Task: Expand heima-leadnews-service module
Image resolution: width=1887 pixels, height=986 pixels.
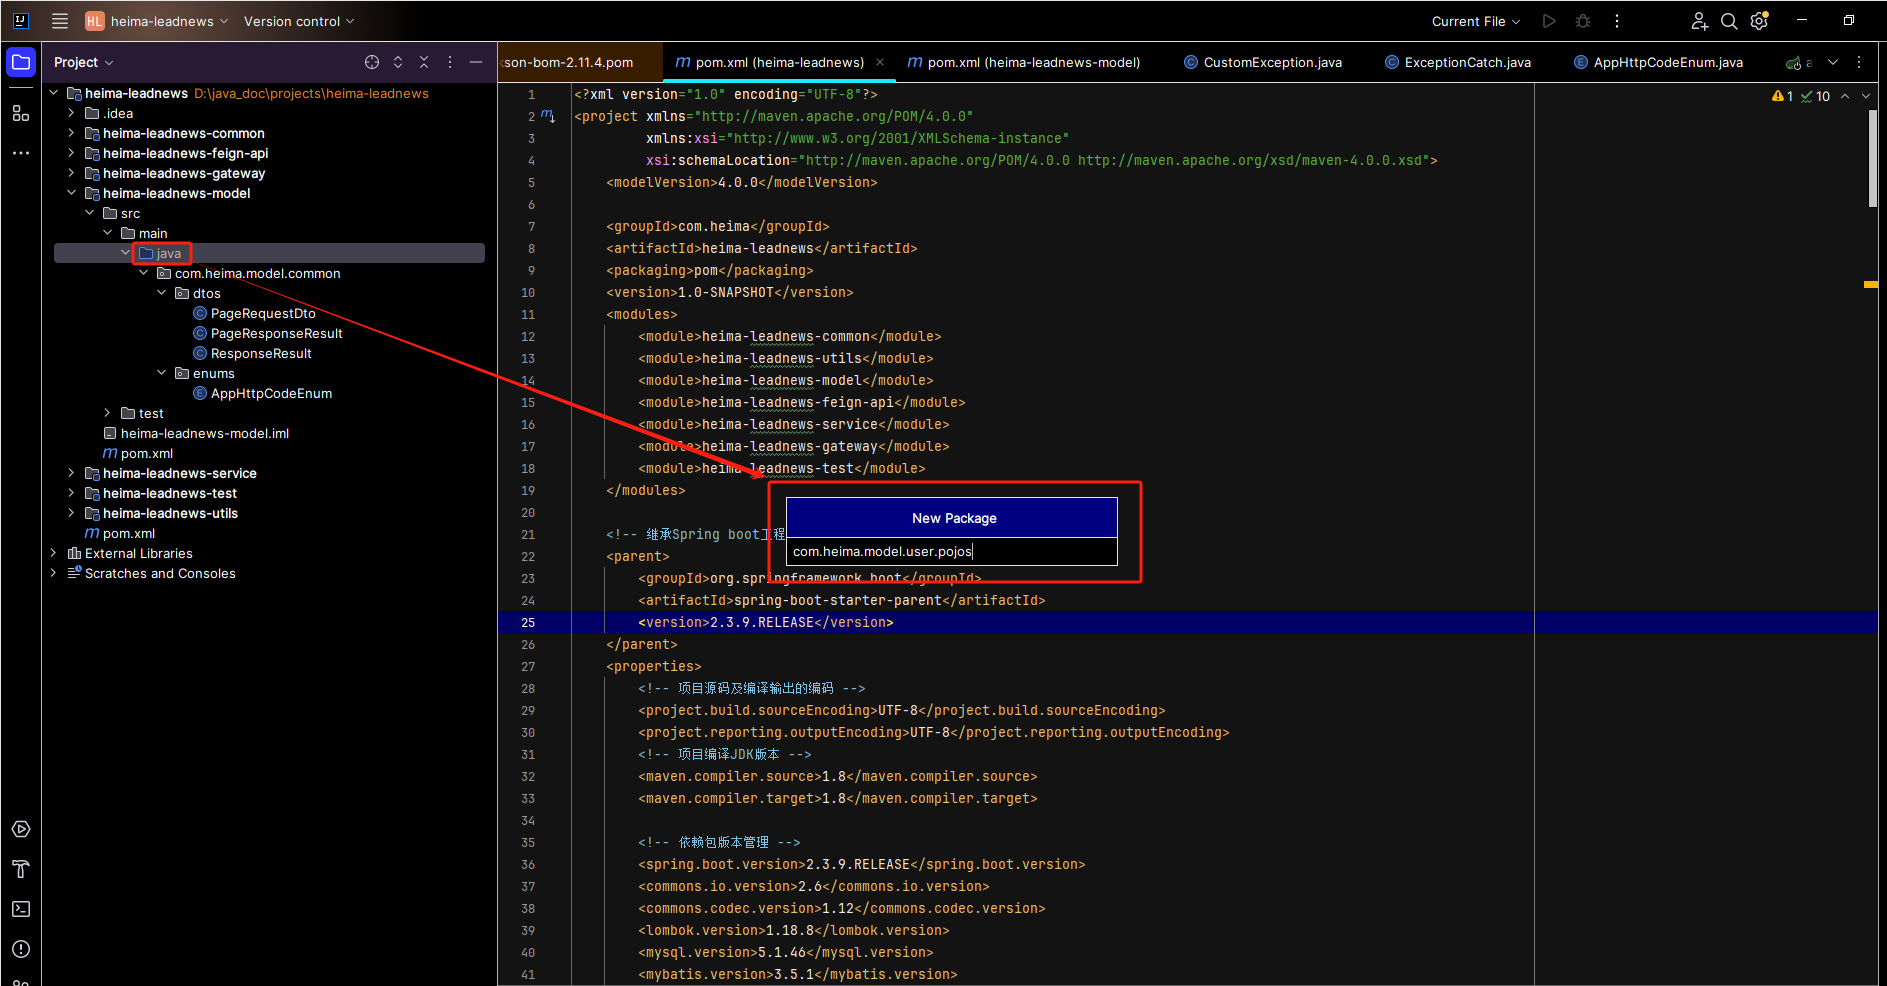Action: tap(71, 473)
